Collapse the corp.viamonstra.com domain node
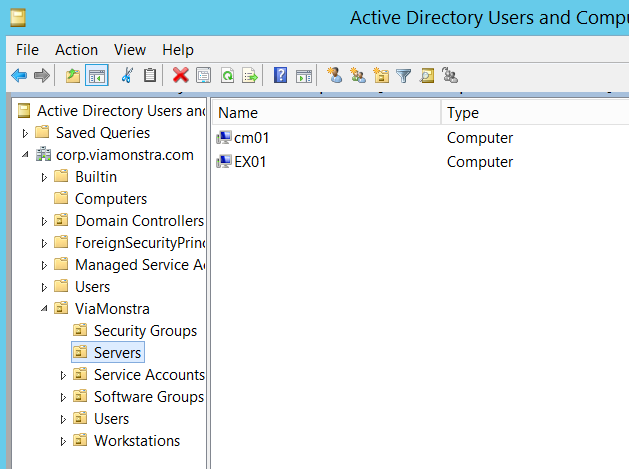This screenshot has height=469, width=629. tap(25, 155)
